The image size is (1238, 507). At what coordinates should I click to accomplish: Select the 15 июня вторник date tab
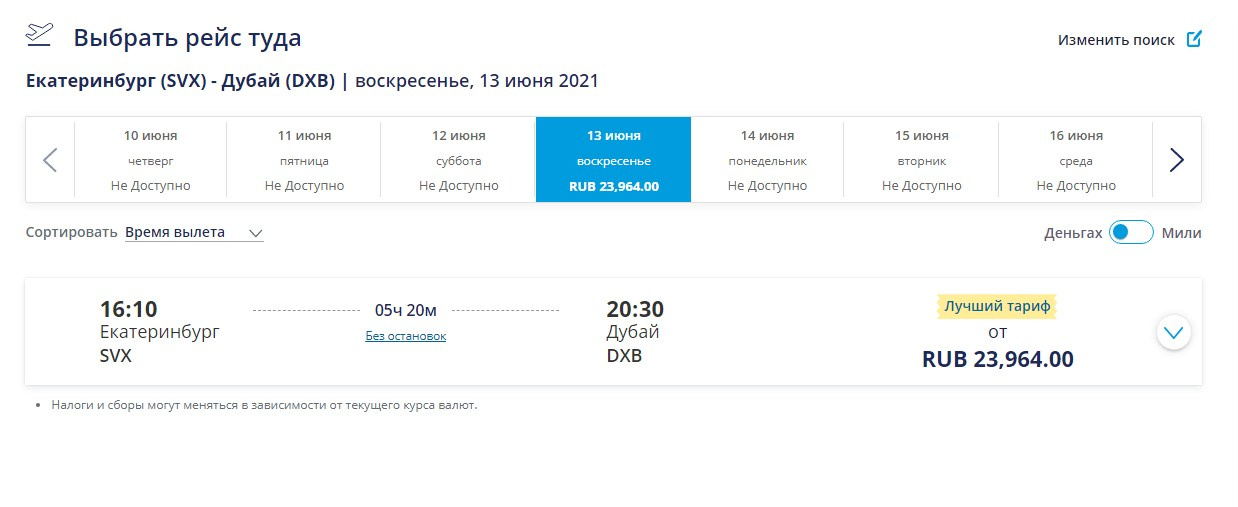(x=921, y=160)
